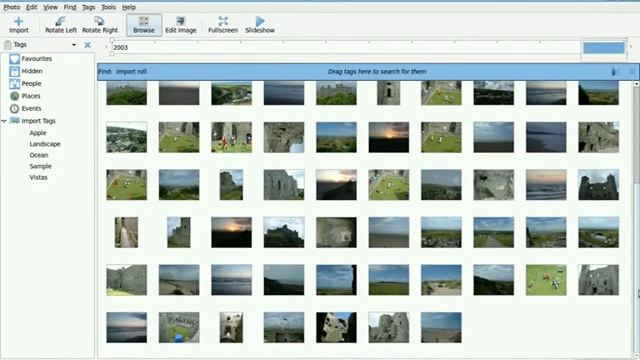Open the Tags sidebar dropdown
The height and width of the screenshot is (360, 640).
click(x=74, y=44)
